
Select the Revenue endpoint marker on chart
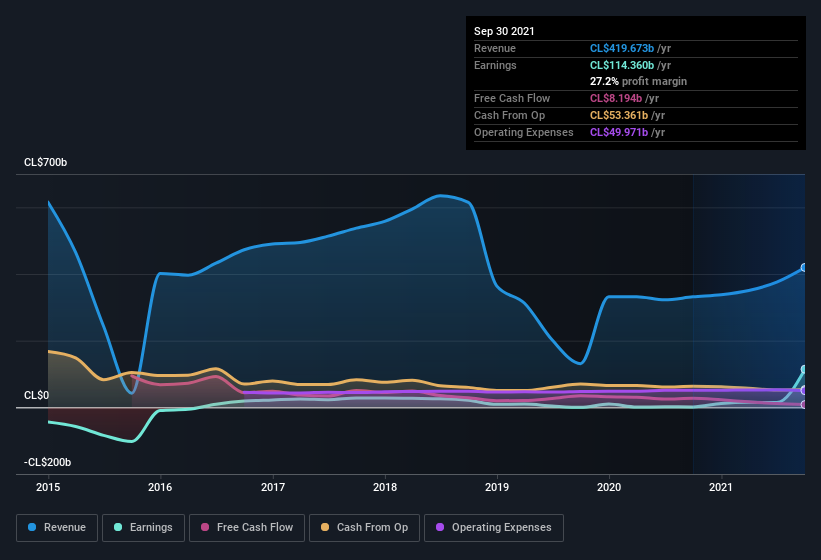tap(804, 267)
